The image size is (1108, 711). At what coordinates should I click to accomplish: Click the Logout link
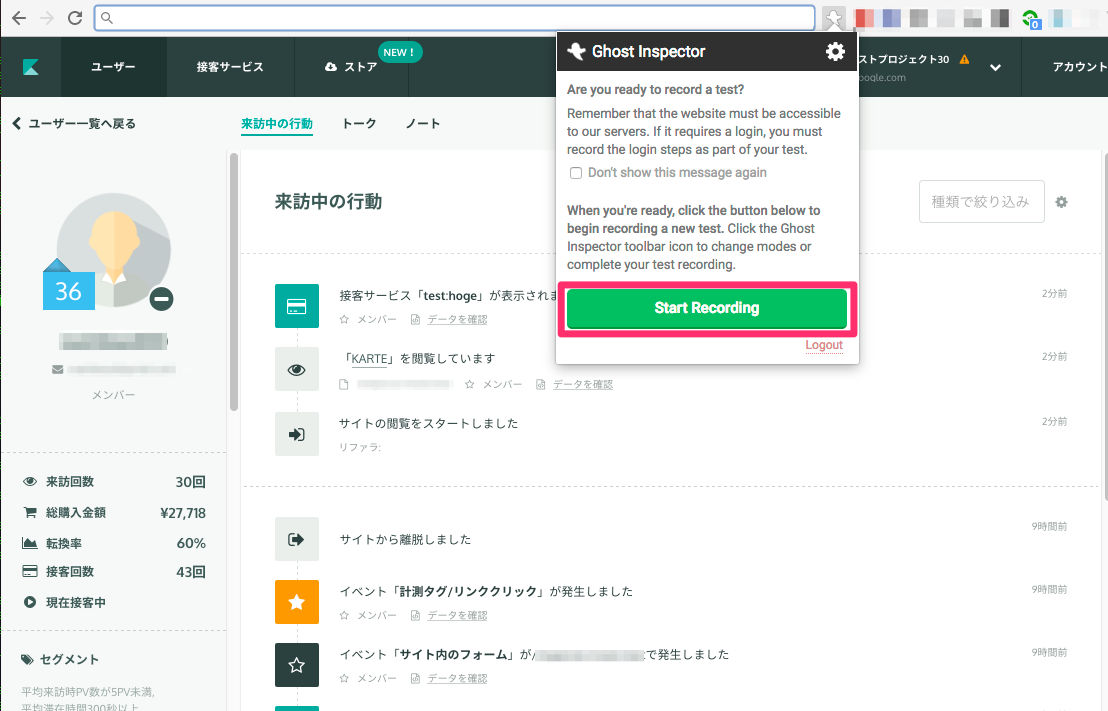coord(824,345)
